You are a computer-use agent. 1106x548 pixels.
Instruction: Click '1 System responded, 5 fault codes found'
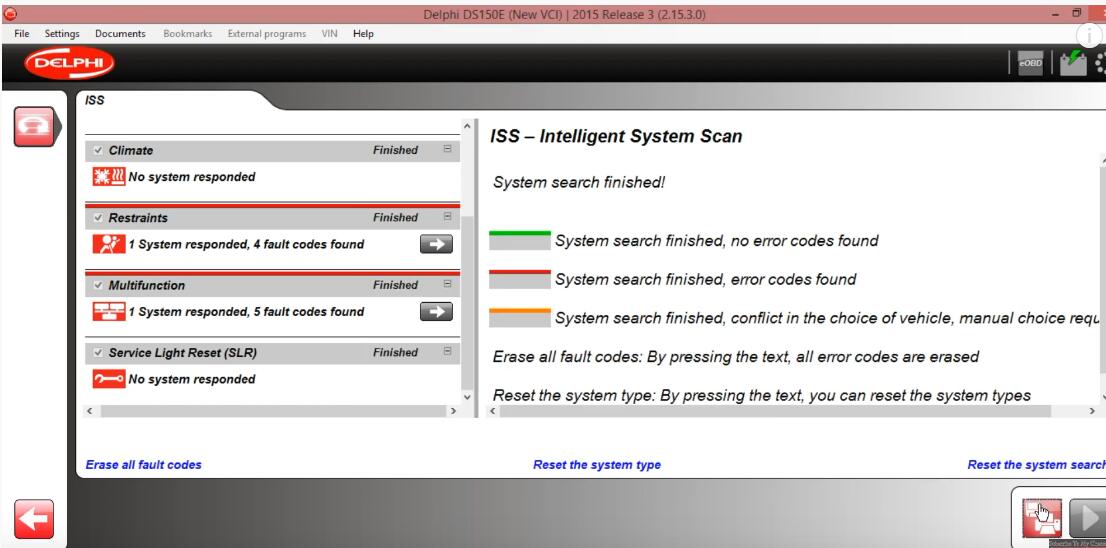click(246, 312)
